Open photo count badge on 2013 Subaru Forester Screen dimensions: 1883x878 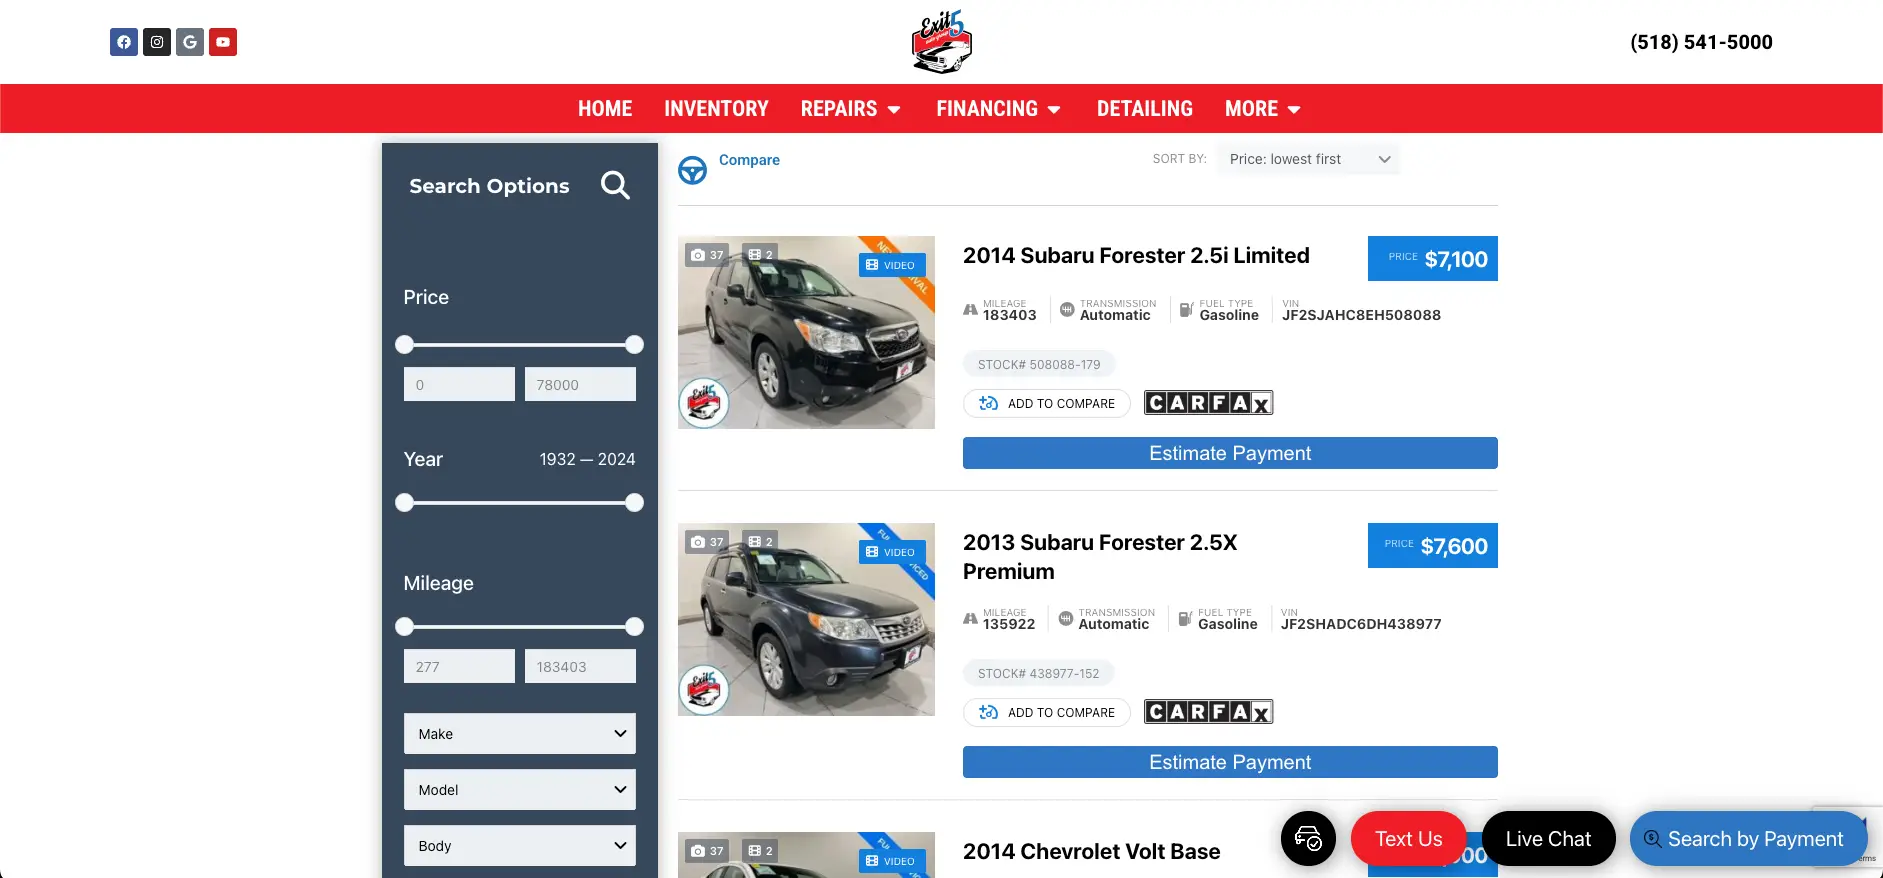pos(707,542)
